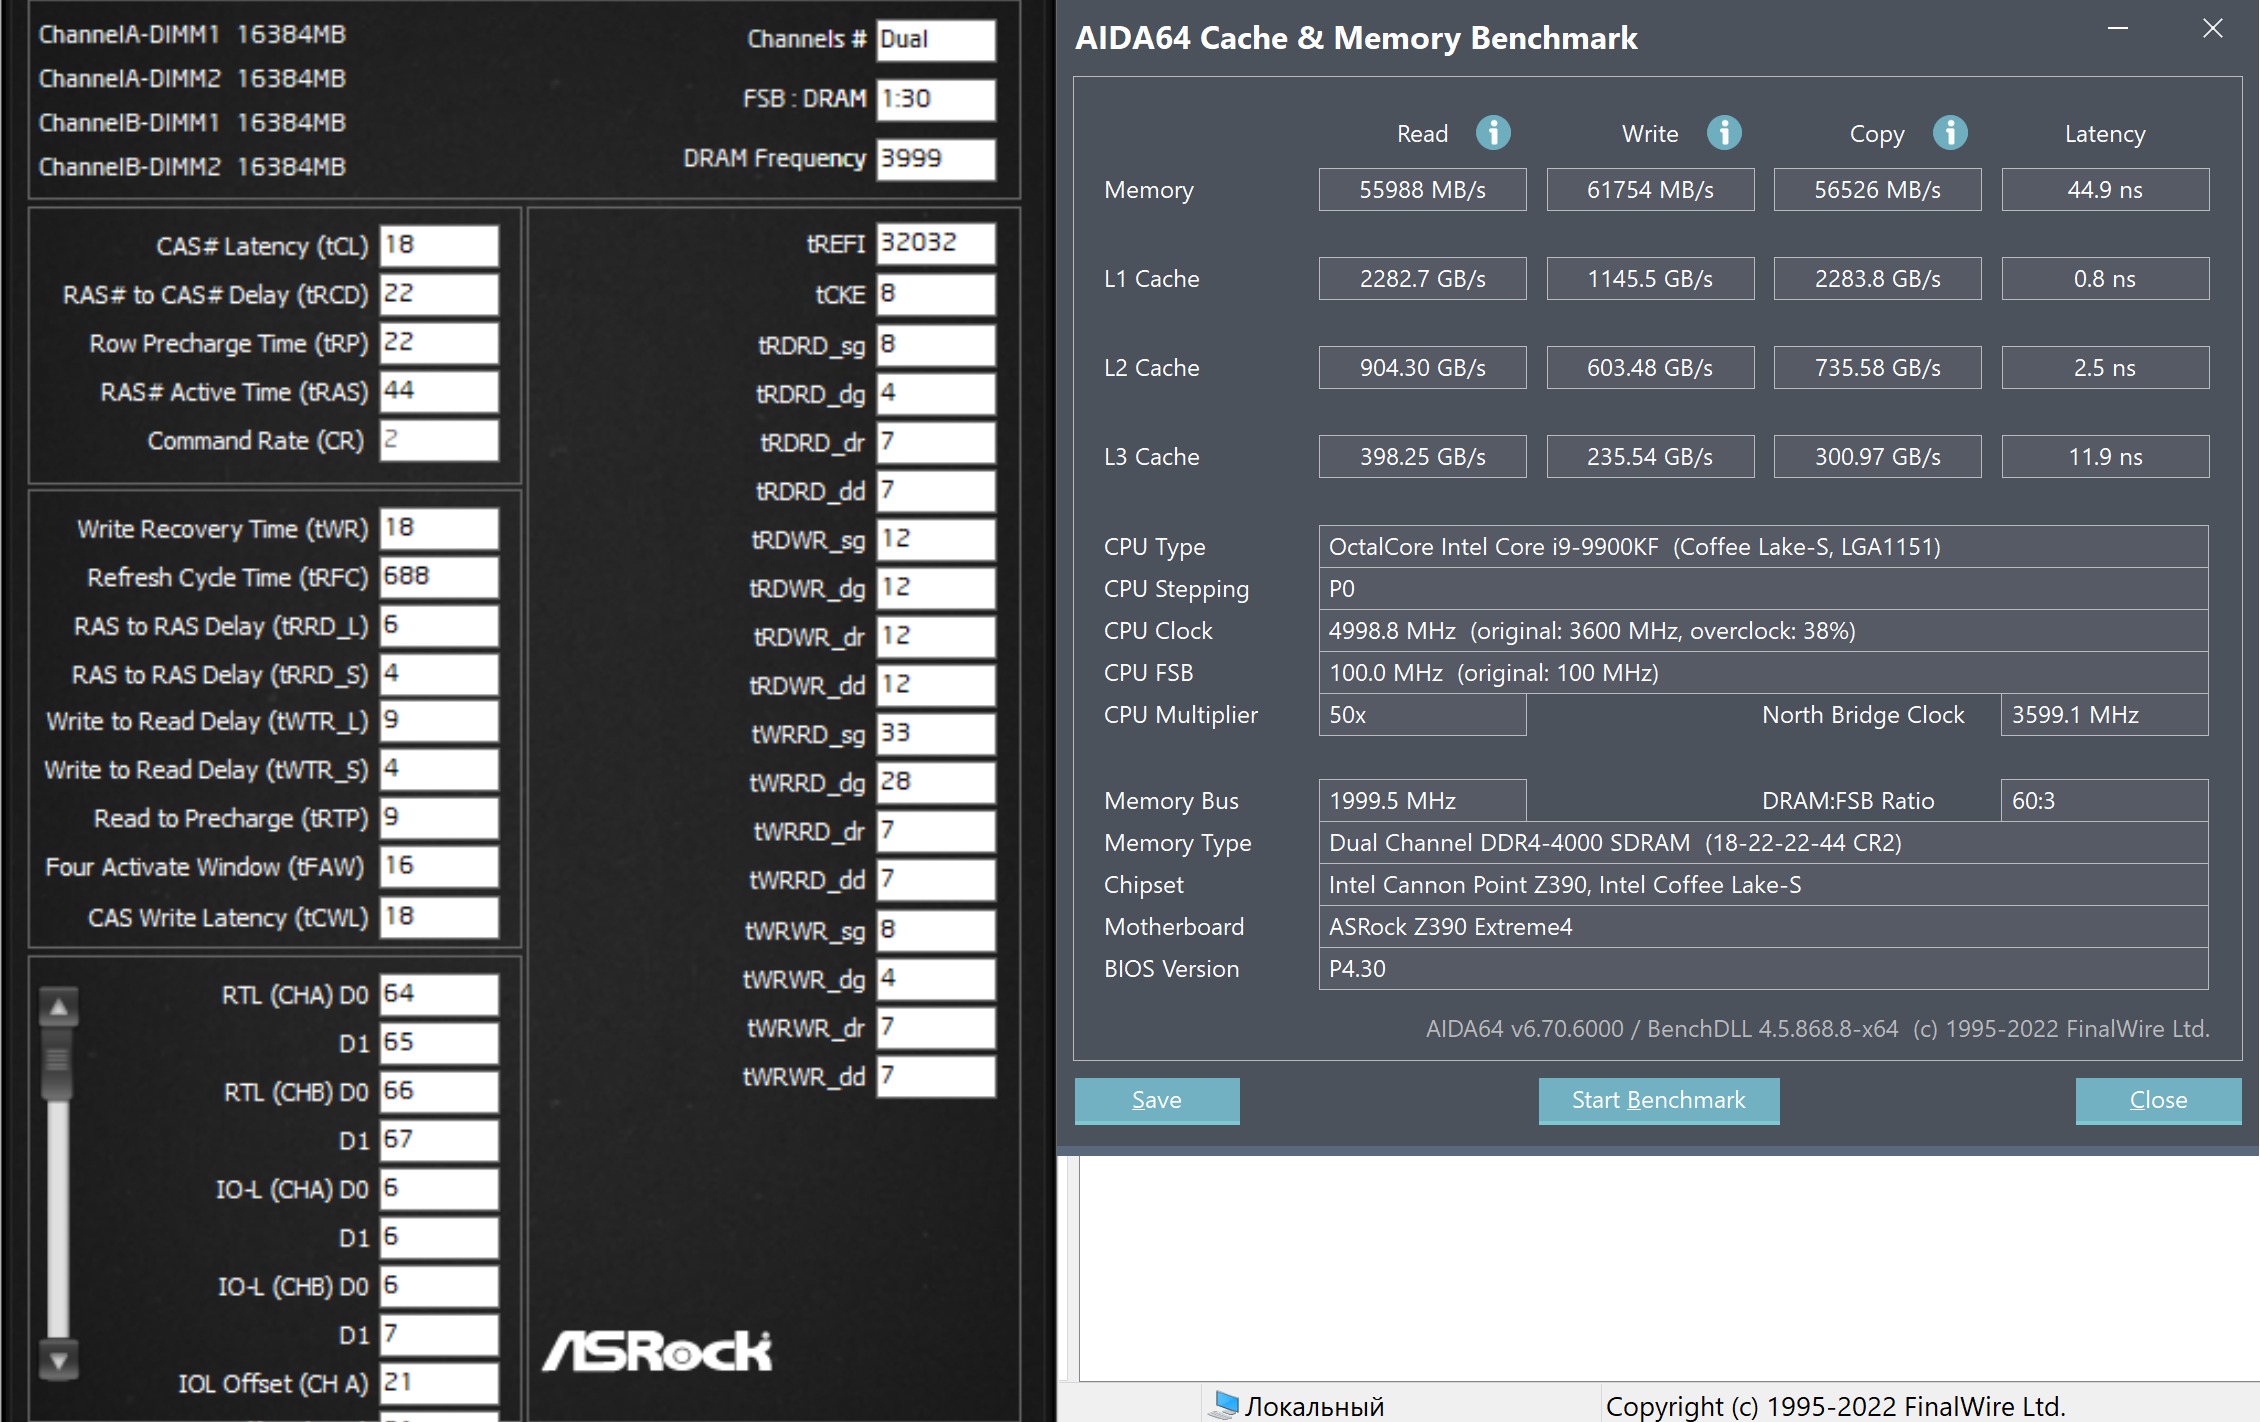Click the Memory Latency result box

pyautogui.click(x=2104, y=190)
